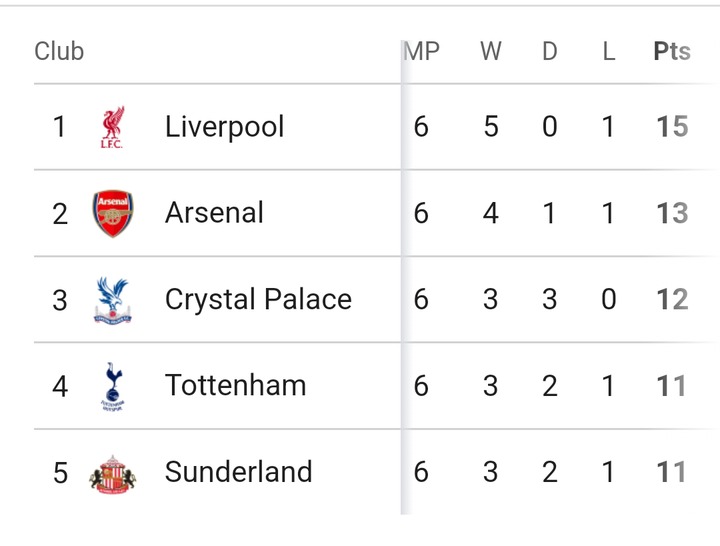Click the Club column header
Screen dimensions: 720x546
coord(59,52)
